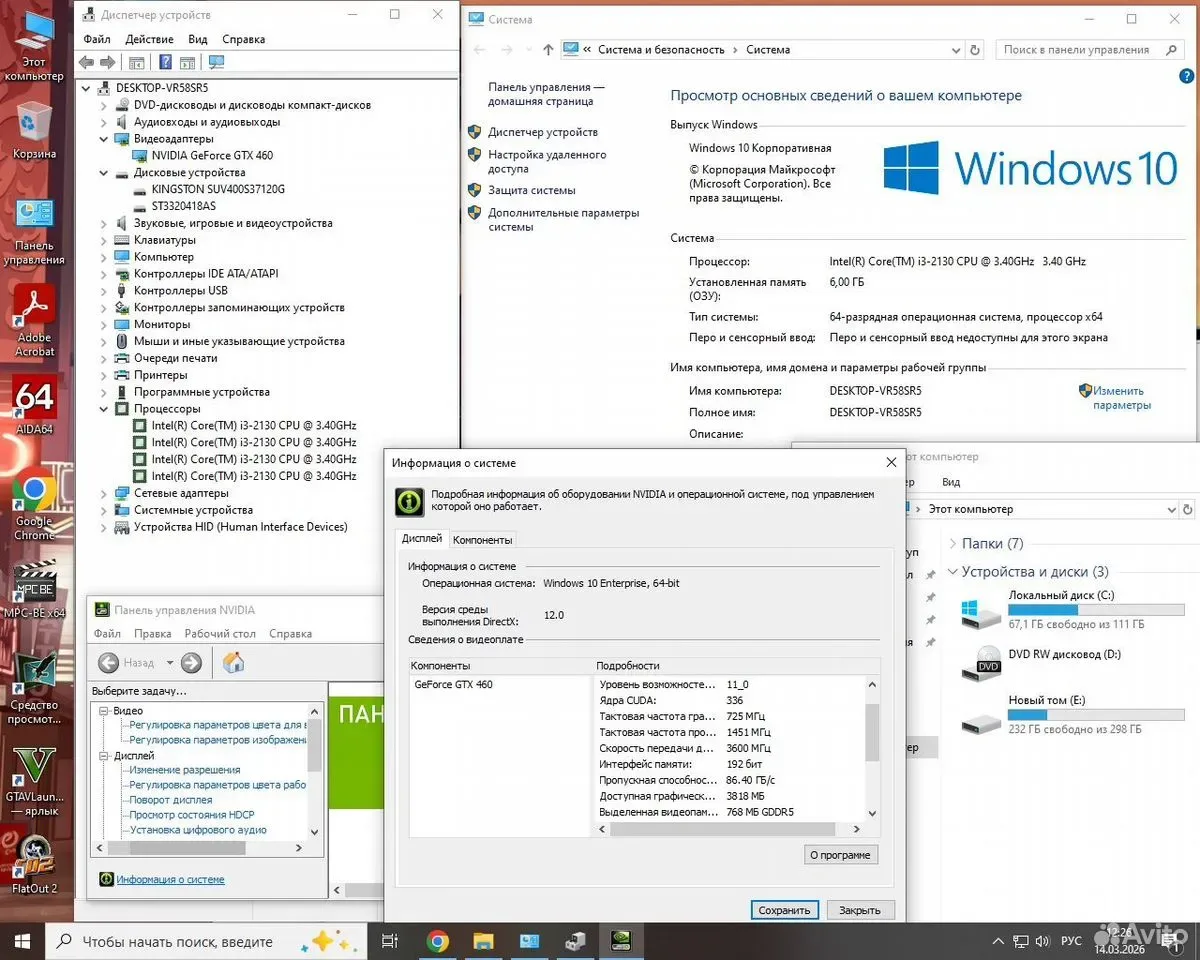Click Закрыть button
The image size is (1200, 960).
(860, 910)
